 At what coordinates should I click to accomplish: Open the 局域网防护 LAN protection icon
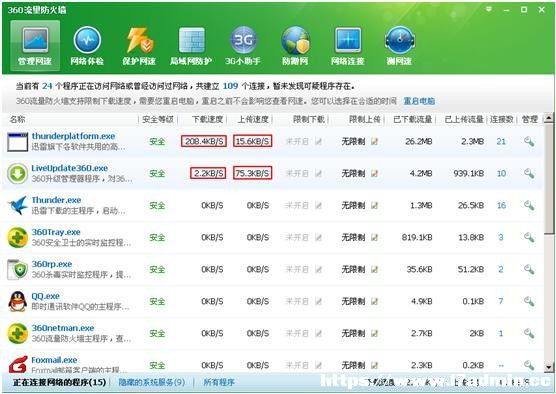tap(191, 45)
